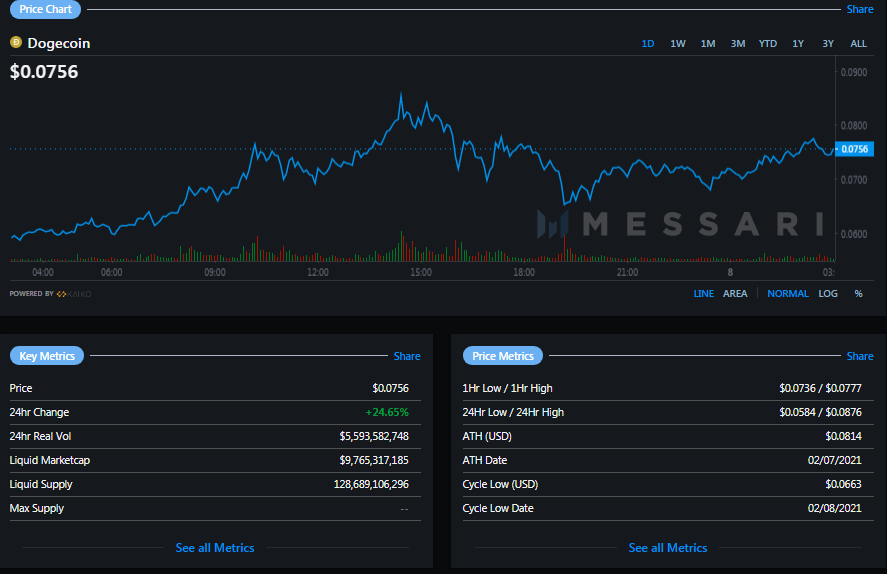Share the Key Metrics panel
Viewport: 887px width, 574px height.
point(407,356)
